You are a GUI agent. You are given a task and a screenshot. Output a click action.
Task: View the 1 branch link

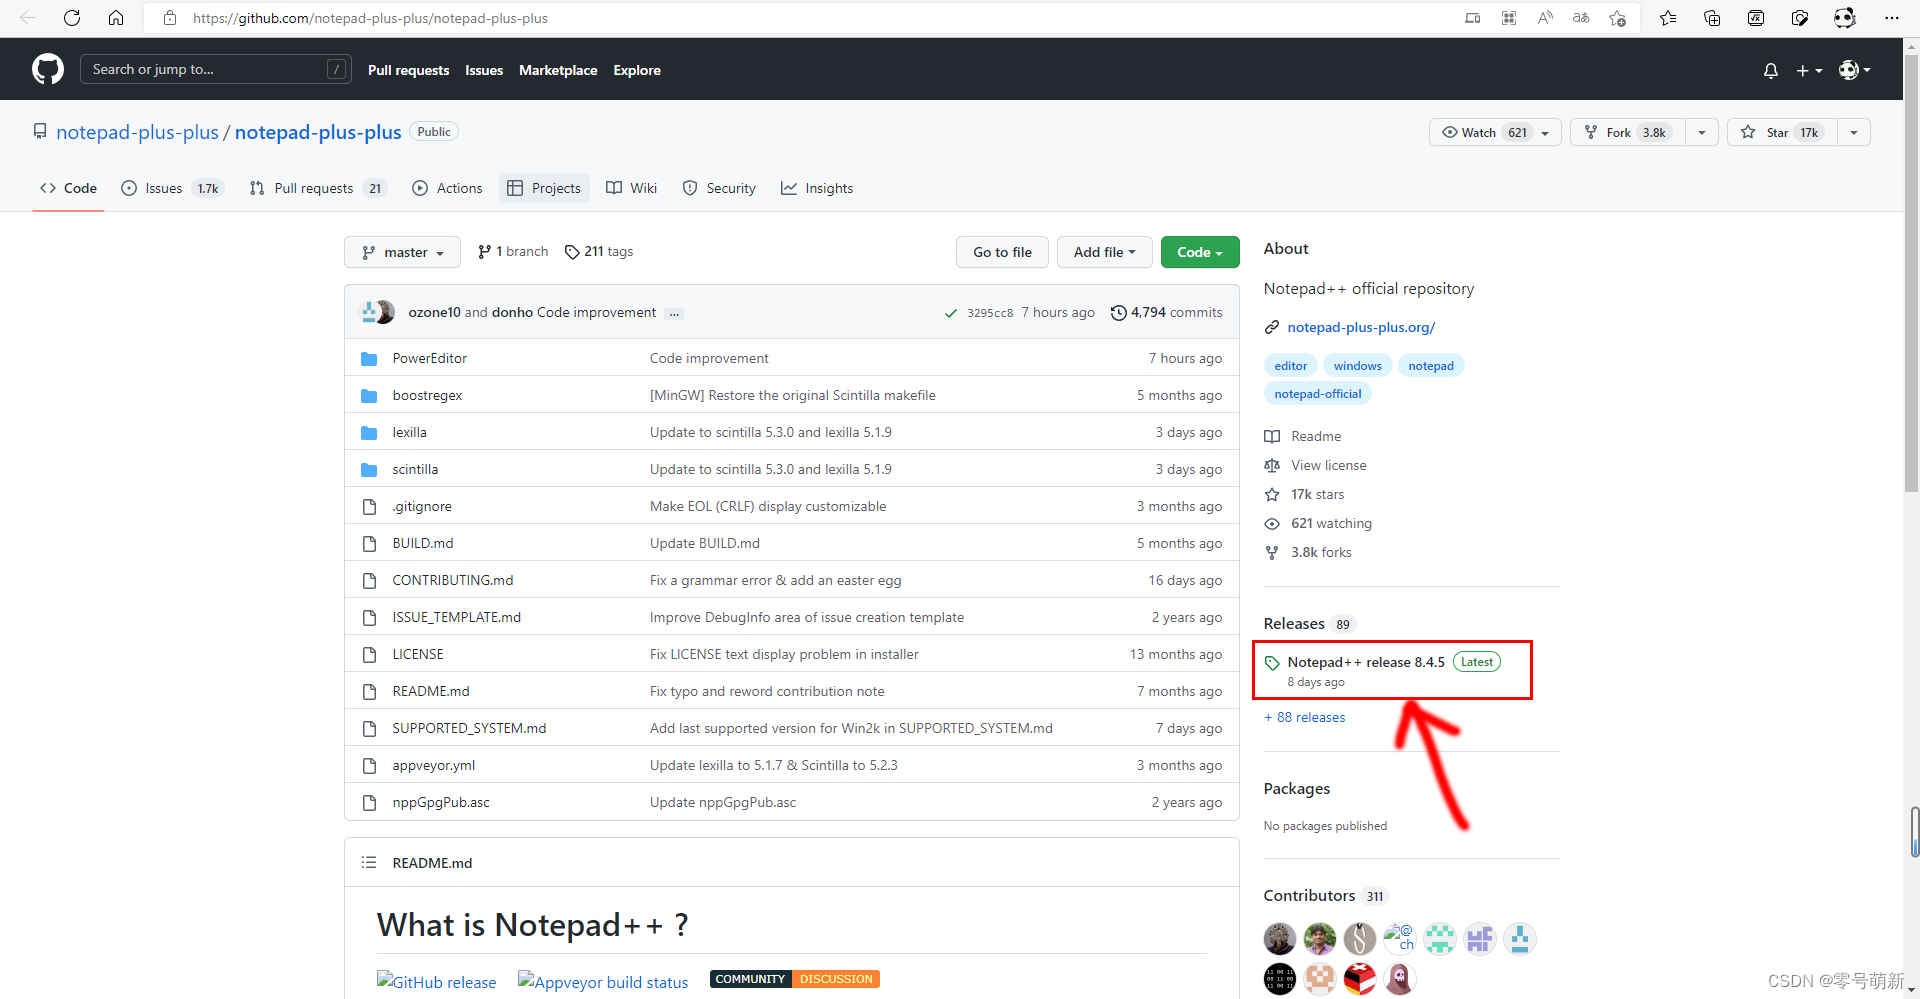pyautogui.click(x=513, y=252)
